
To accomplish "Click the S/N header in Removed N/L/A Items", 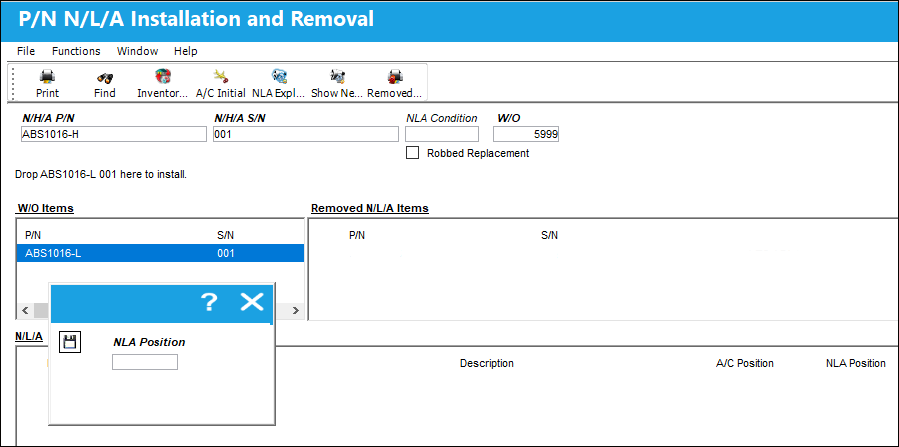I will click(549, 235).
